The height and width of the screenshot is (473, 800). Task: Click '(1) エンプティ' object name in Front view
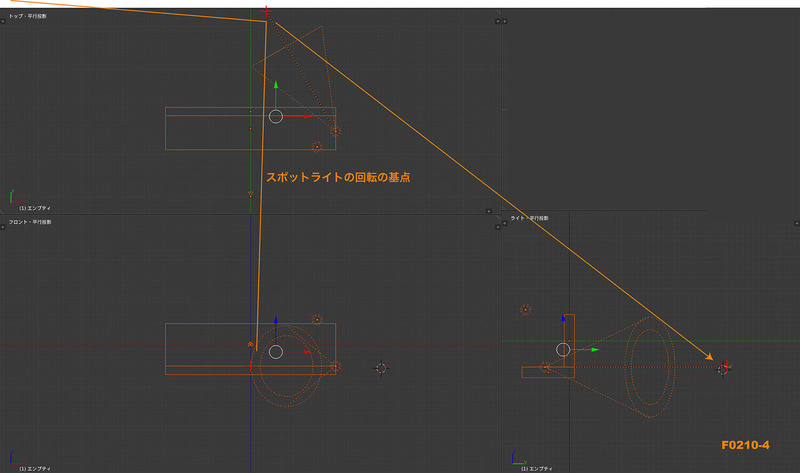[x=35, y=468]
